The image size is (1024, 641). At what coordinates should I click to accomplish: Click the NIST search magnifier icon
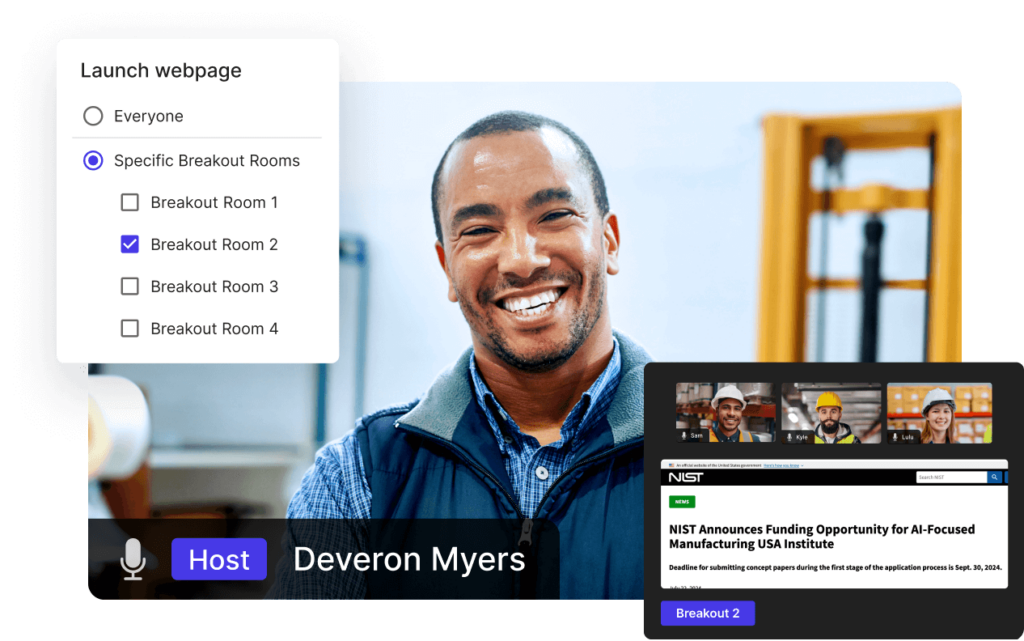pyautogui.click(x=993, y=477)
